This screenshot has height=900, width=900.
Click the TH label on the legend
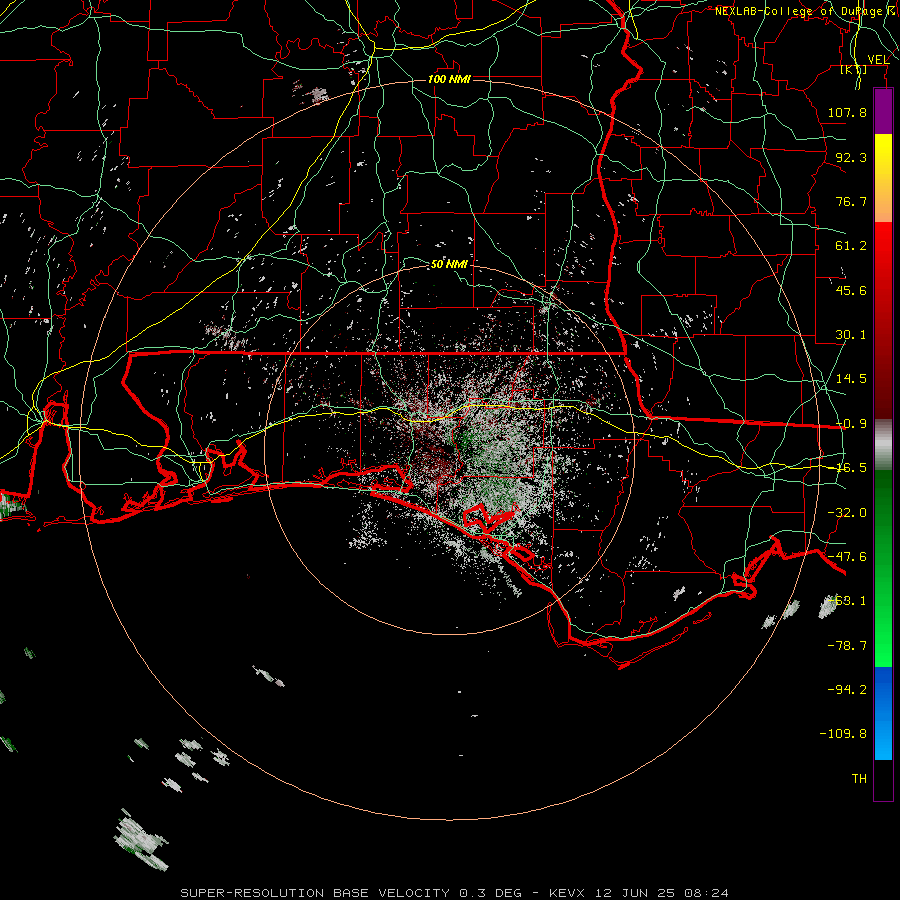click(859, 779)
